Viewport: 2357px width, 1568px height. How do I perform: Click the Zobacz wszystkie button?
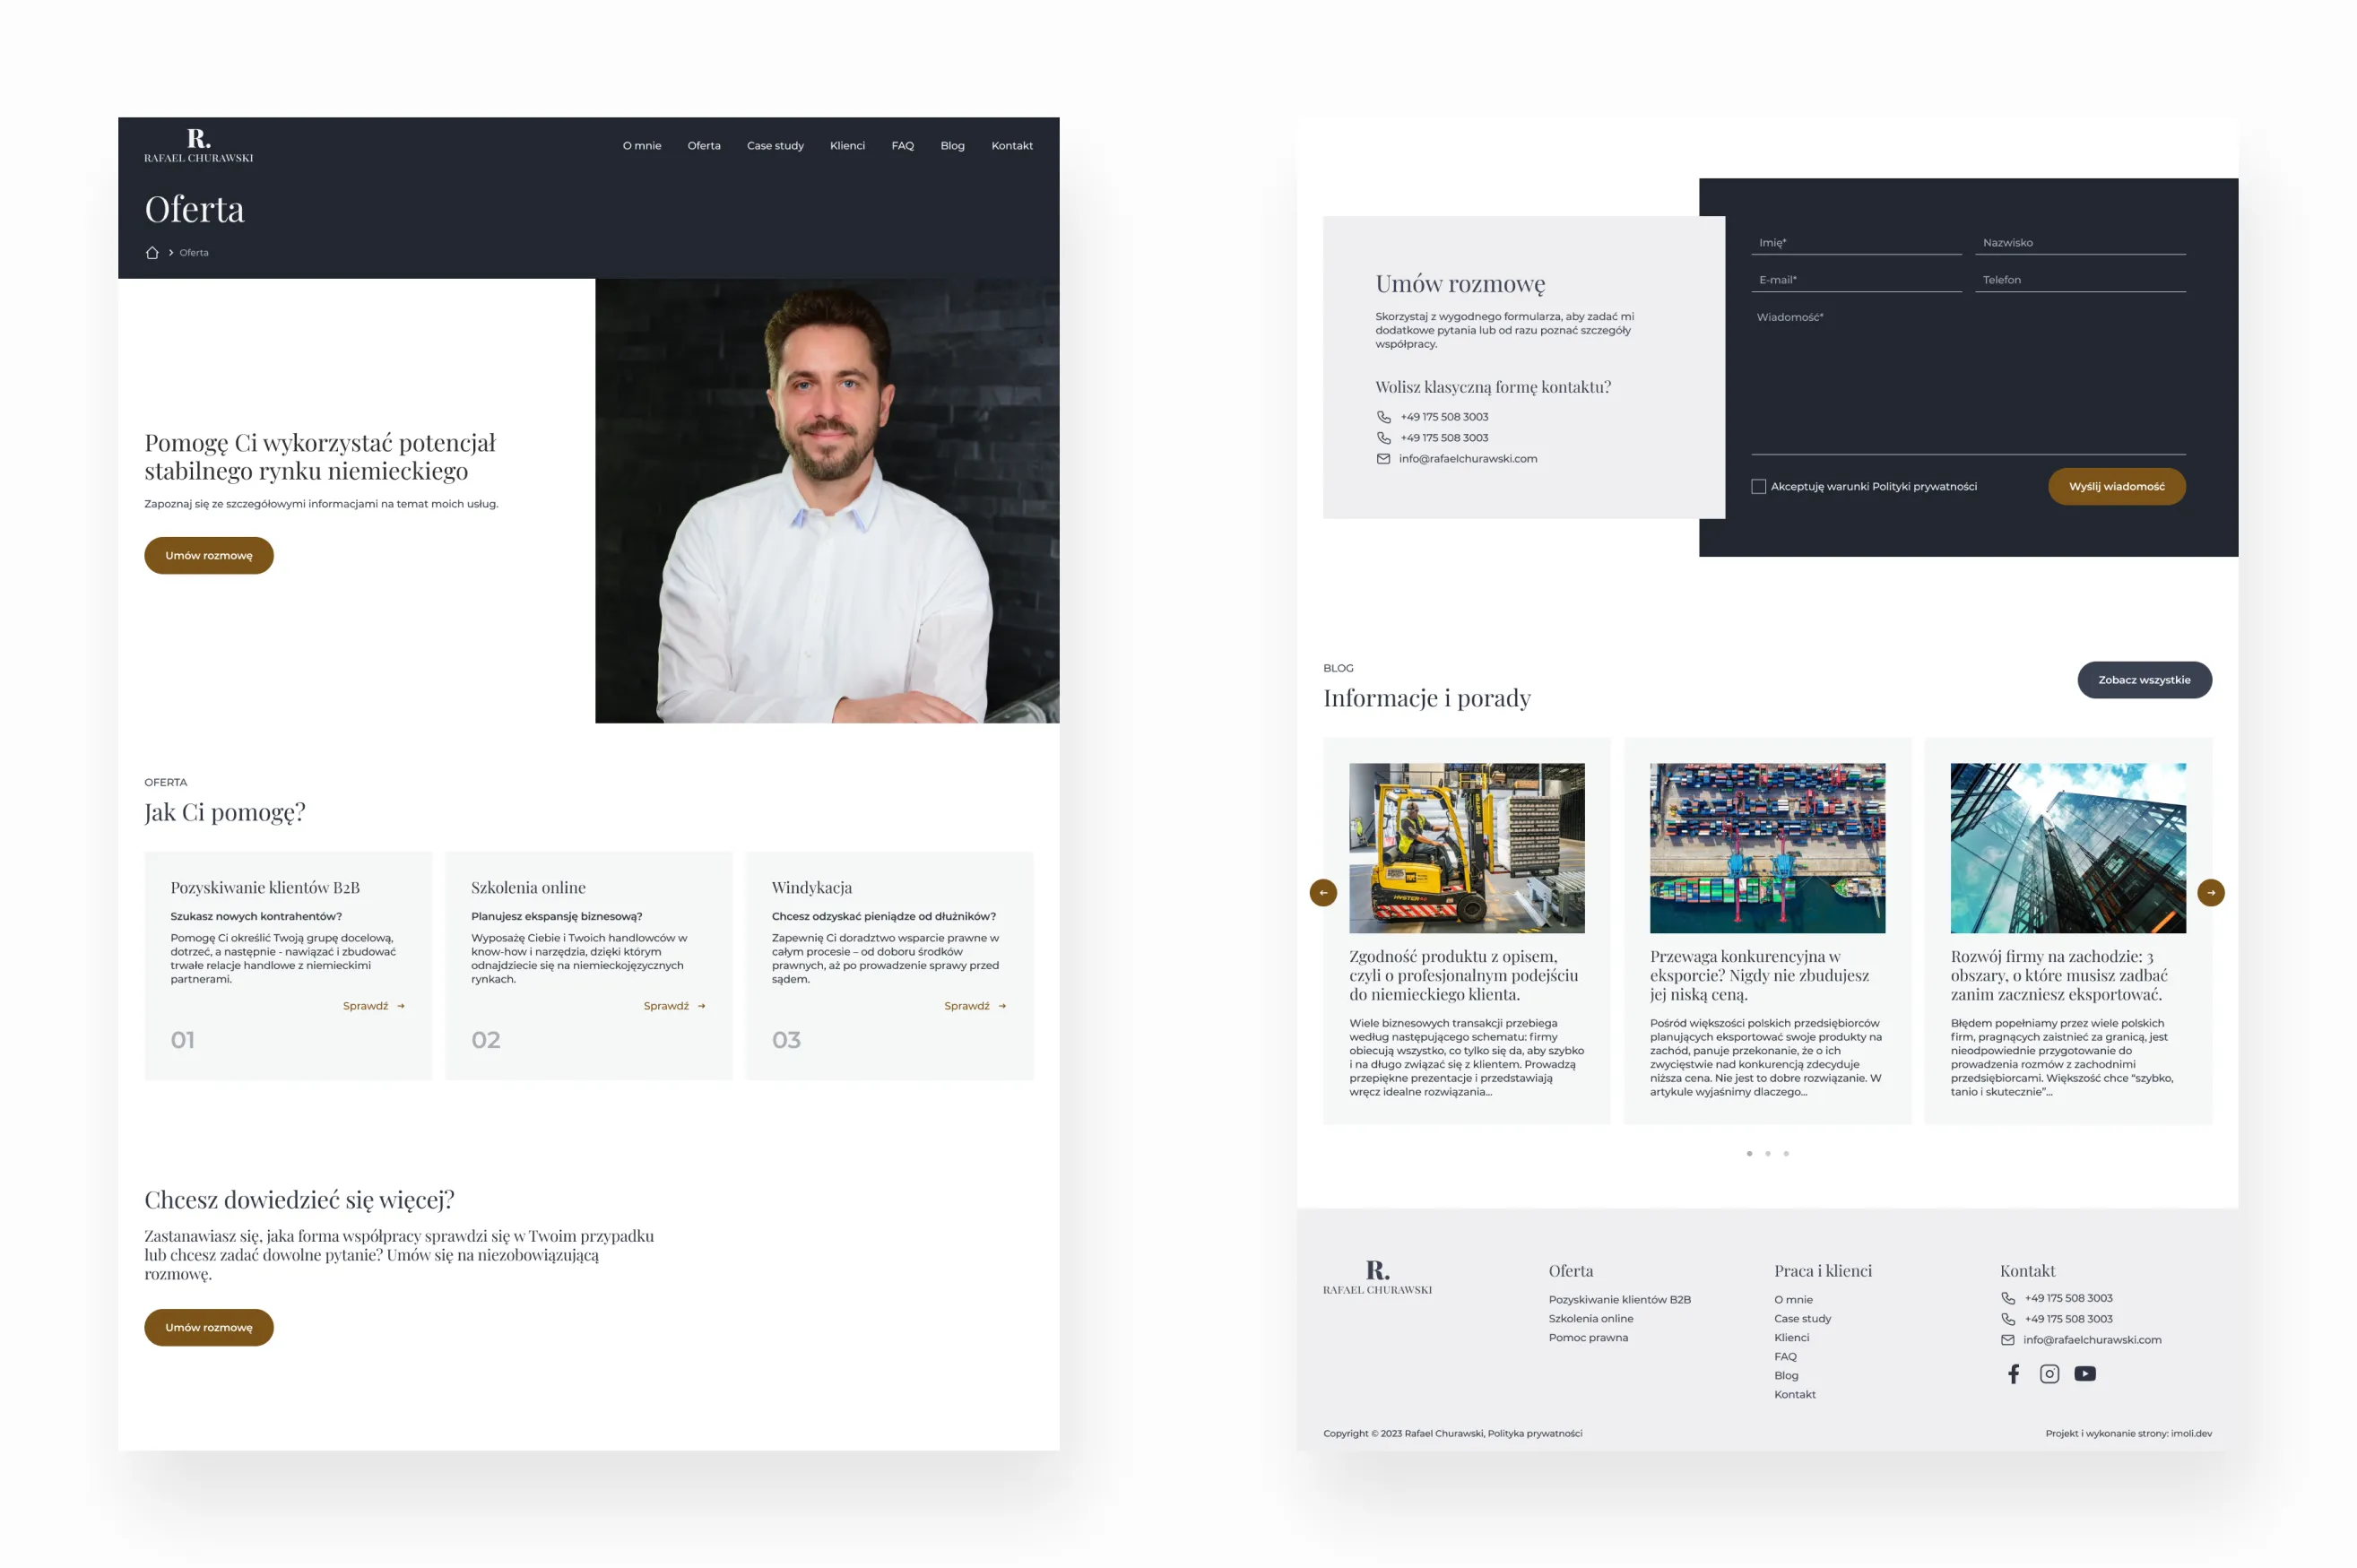click(x=2144, y=680)
